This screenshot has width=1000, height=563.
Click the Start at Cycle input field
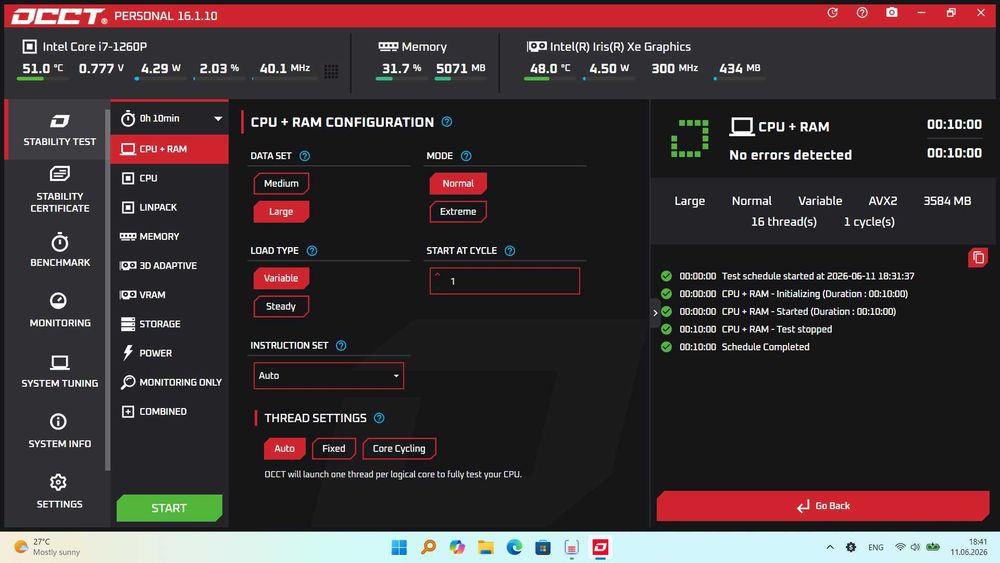coord(504,281)
